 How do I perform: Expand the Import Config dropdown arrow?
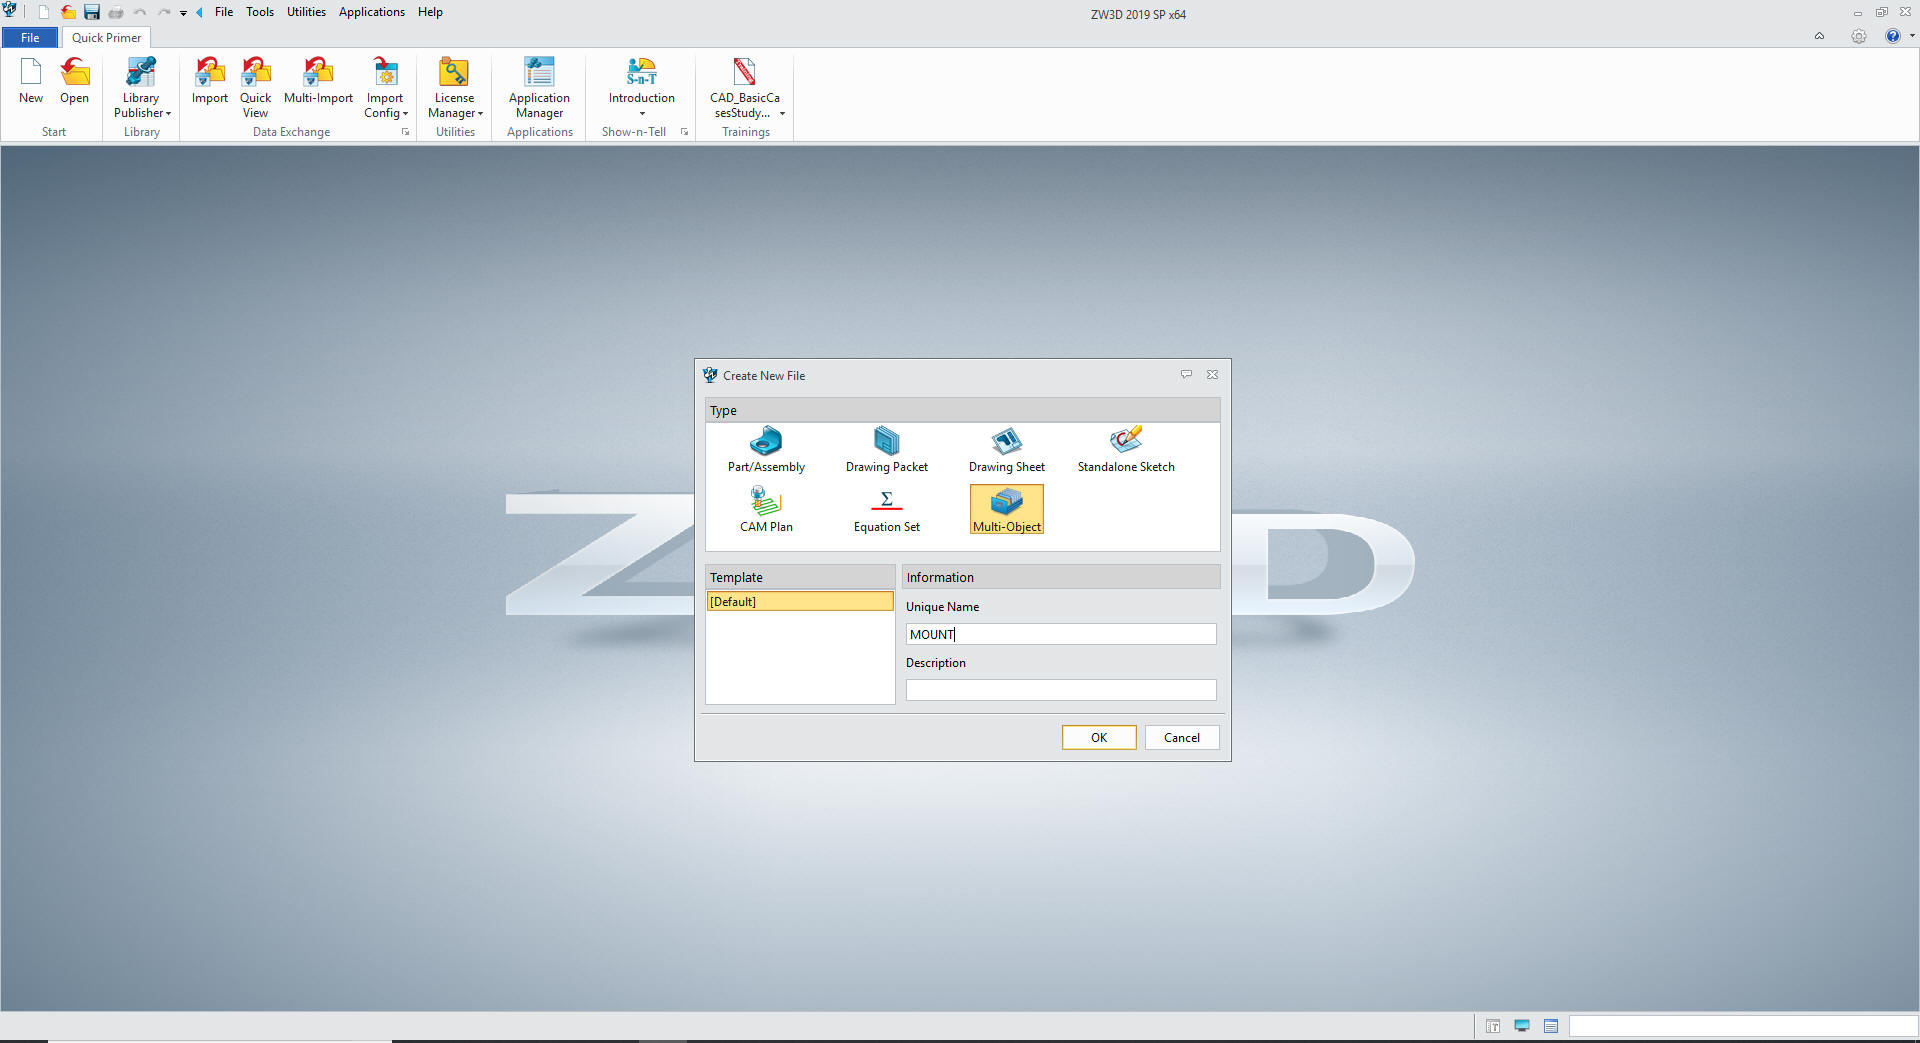tap(405, 114)
